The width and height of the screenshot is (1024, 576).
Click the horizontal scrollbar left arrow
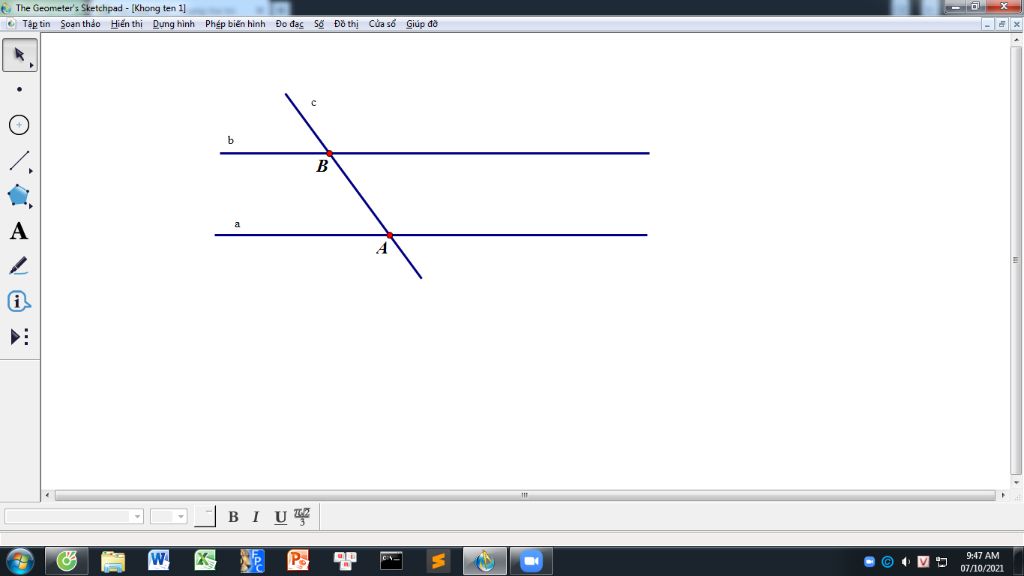47,495
